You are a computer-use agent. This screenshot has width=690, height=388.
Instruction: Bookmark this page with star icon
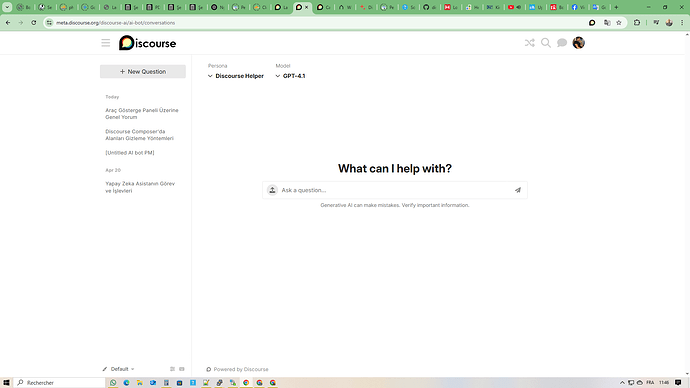click(619, 22)
